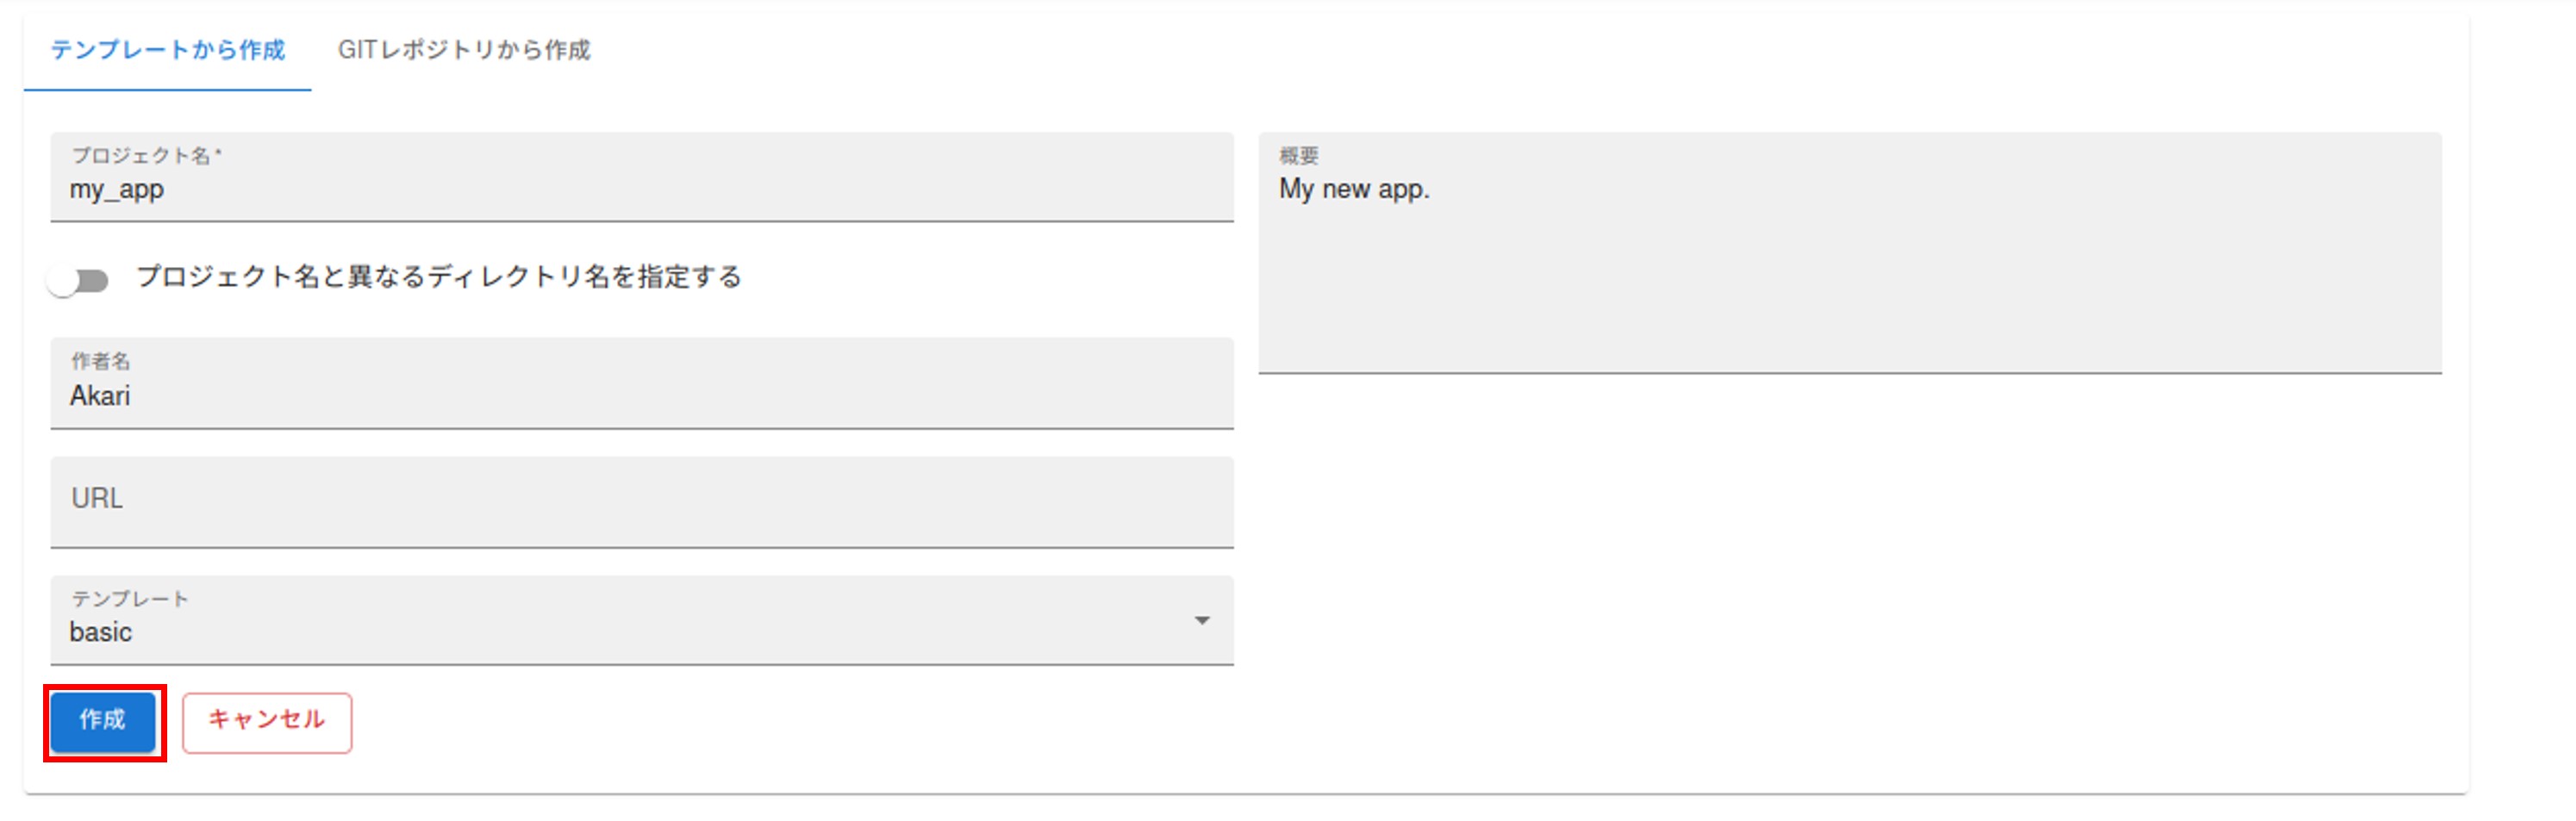This screenshot has width=2576, height=821.
Task: Select the 'basic' template value text
Action: click(x=101, y=633)
